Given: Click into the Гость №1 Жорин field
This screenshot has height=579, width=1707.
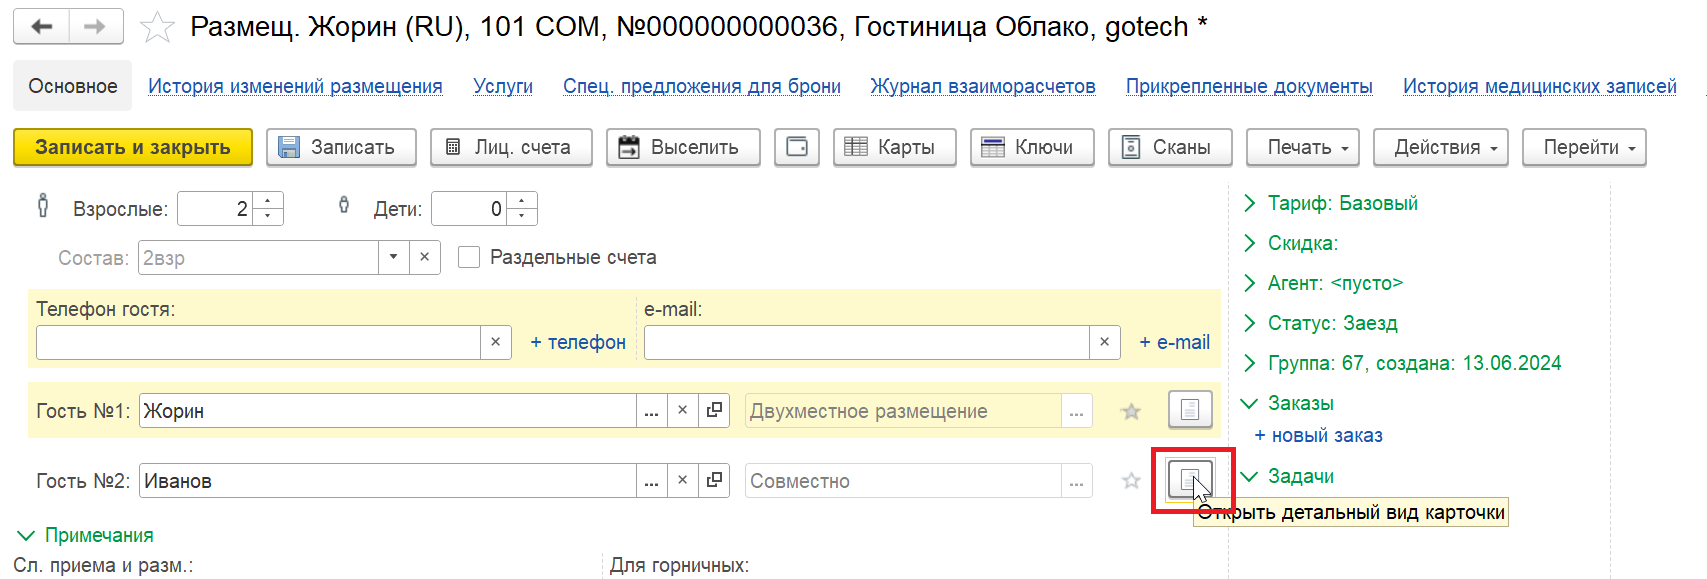Looking at the screenshot, I should [388, 411].
